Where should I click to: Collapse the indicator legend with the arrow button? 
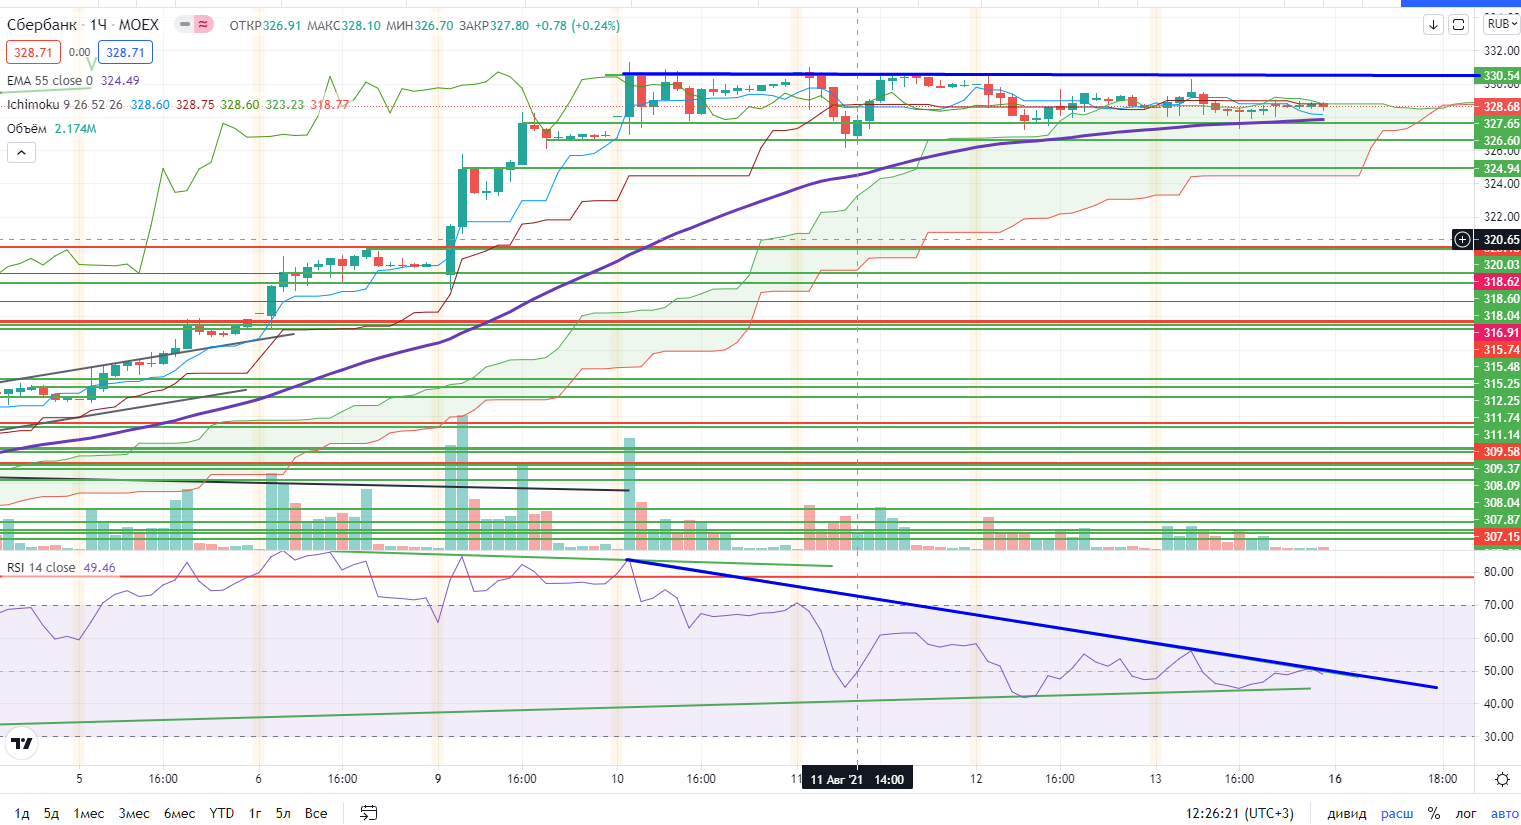click(x=21, y=152)
